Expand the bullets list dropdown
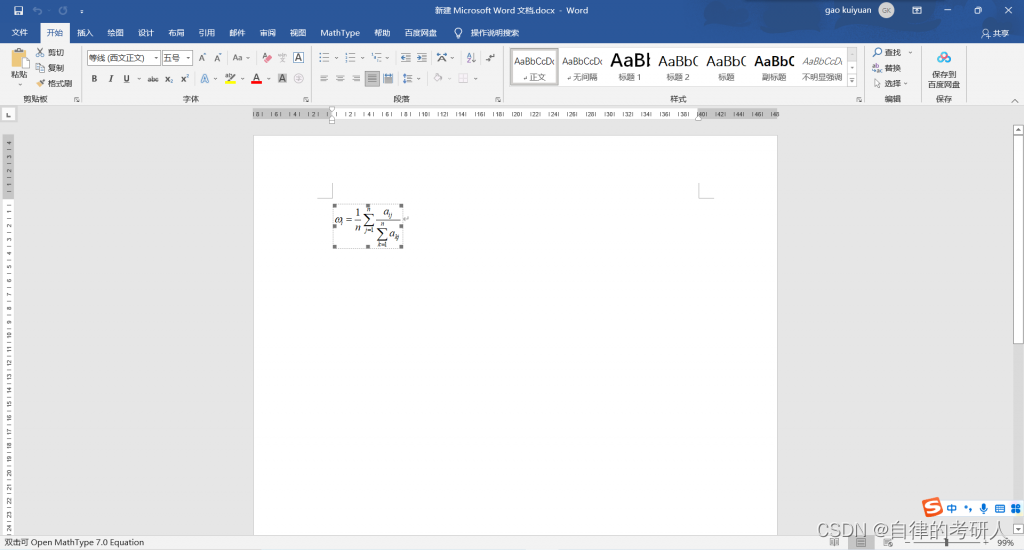The height and width of the screenshot is (550, 1024). pyautogui.click(x=336, y=58)
